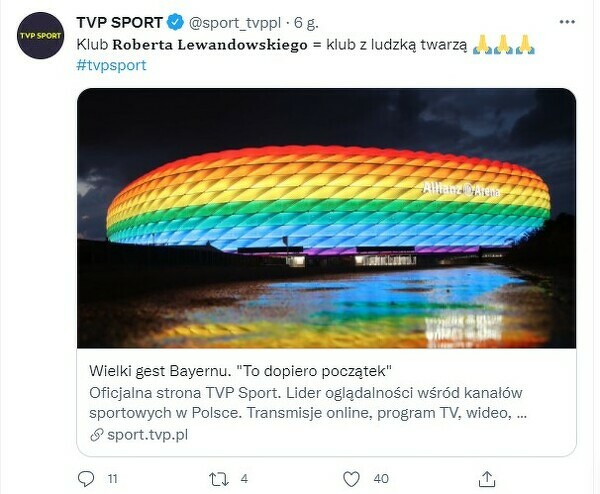Click the retweet count 4
The height and width of the screenshot is (494, 600).
coord(244,479)
